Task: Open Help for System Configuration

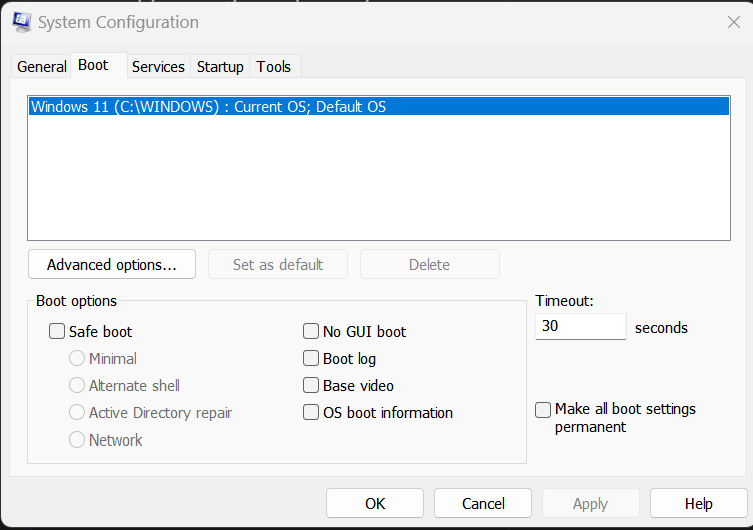Action: (698, 504)
